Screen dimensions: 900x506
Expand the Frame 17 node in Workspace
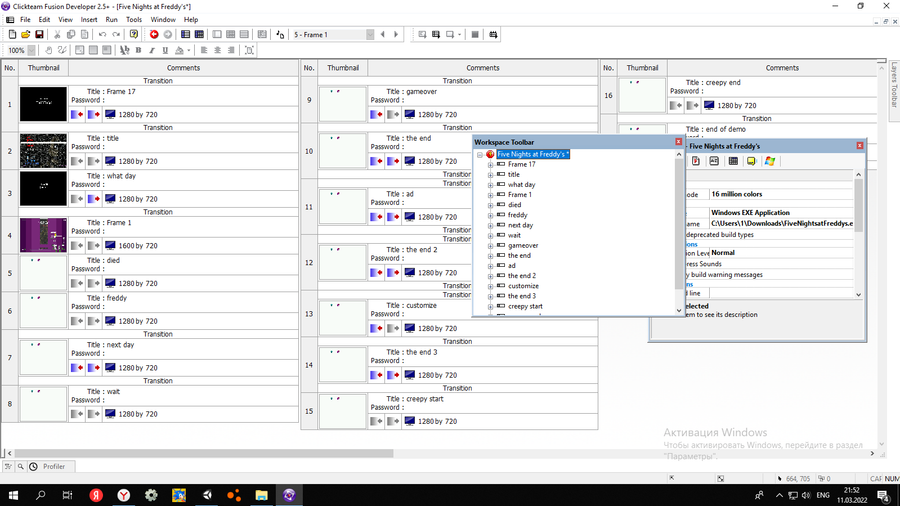pos(490,165)
